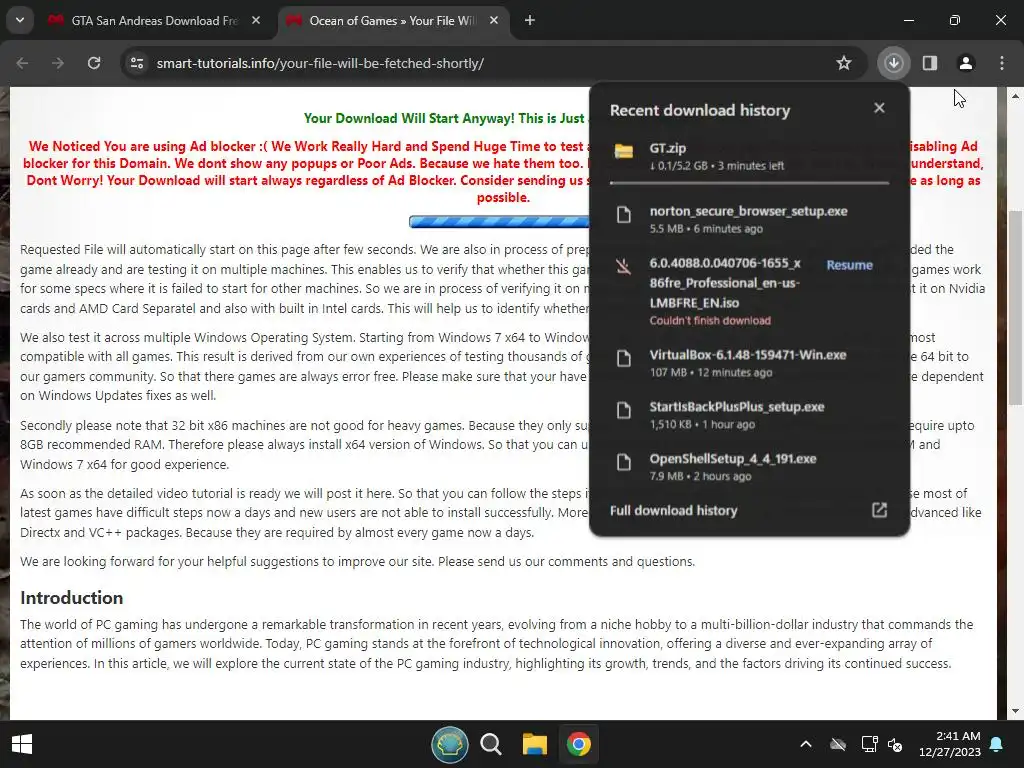1024x768 pixels.
Task: Click the Introduction heading
Action: point(71,598)
